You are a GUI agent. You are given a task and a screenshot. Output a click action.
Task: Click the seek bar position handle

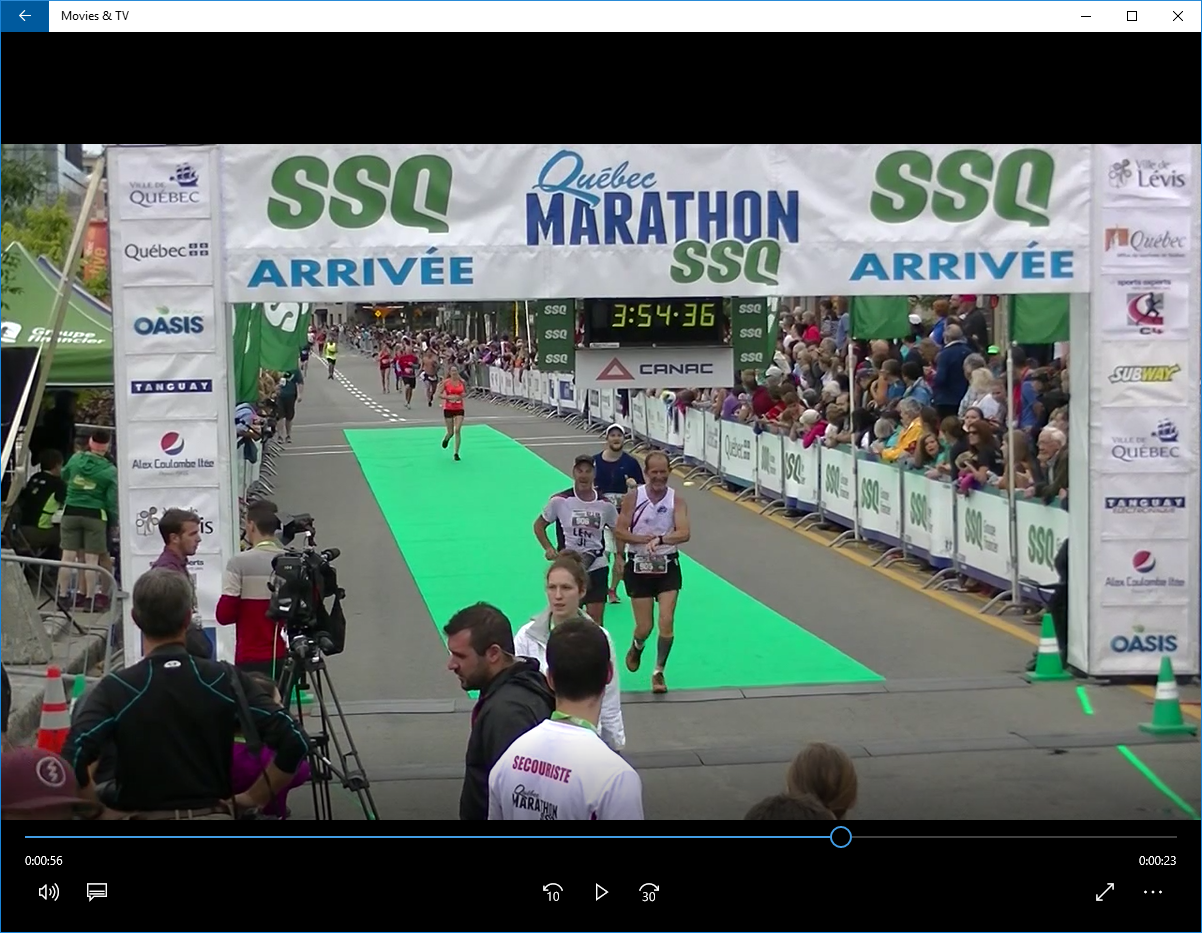[841, 837]
